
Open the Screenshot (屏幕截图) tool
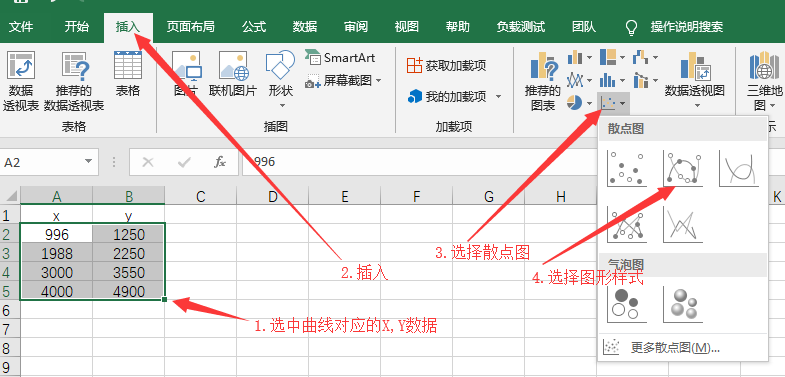point(343,80)
